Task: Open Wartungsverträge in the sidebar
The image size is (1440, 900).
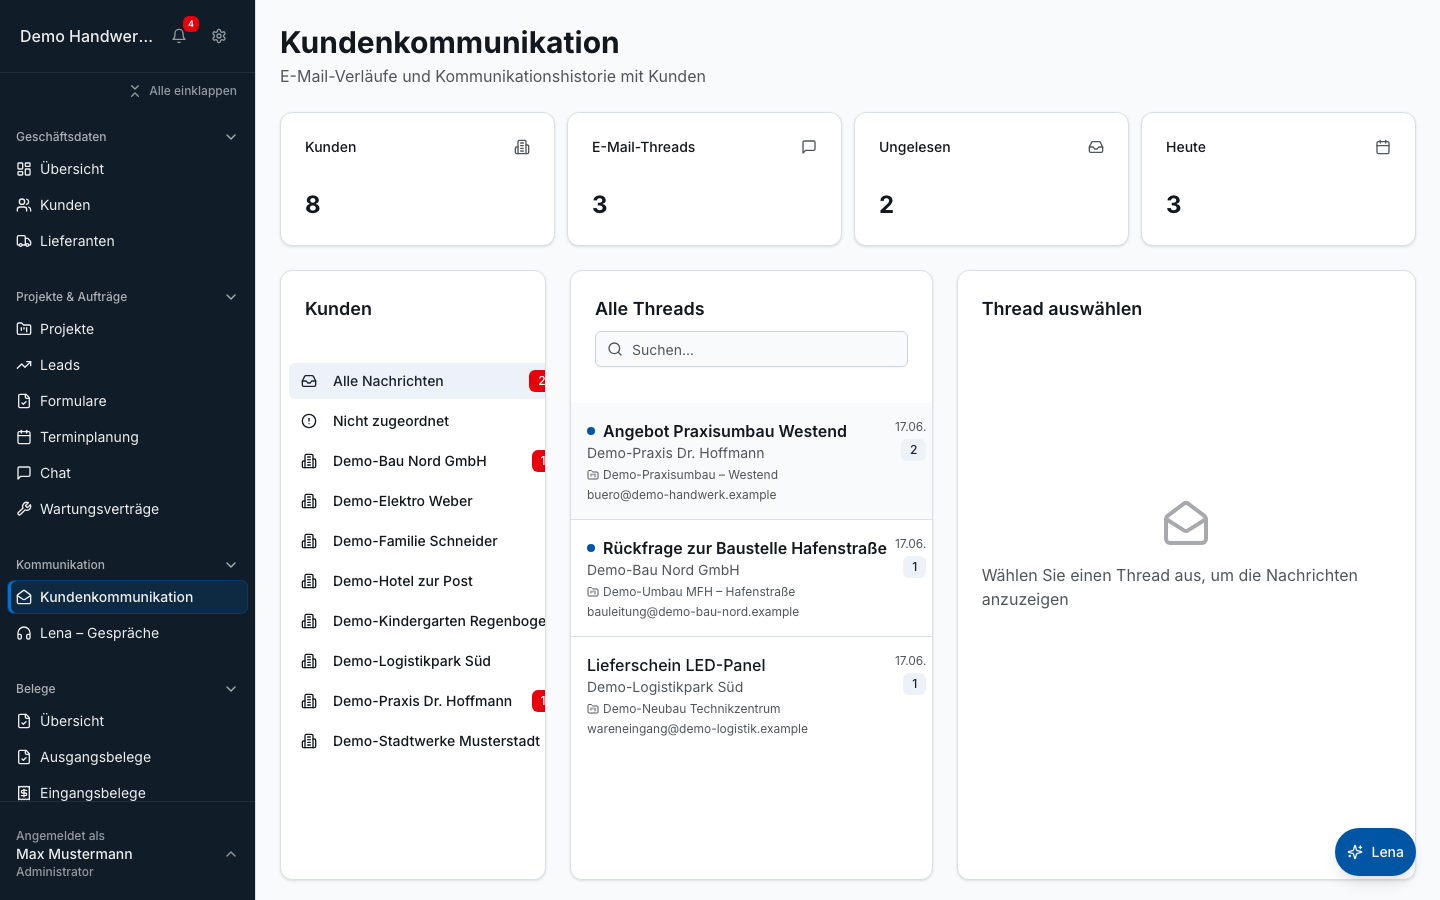Action: coord(127,509)
